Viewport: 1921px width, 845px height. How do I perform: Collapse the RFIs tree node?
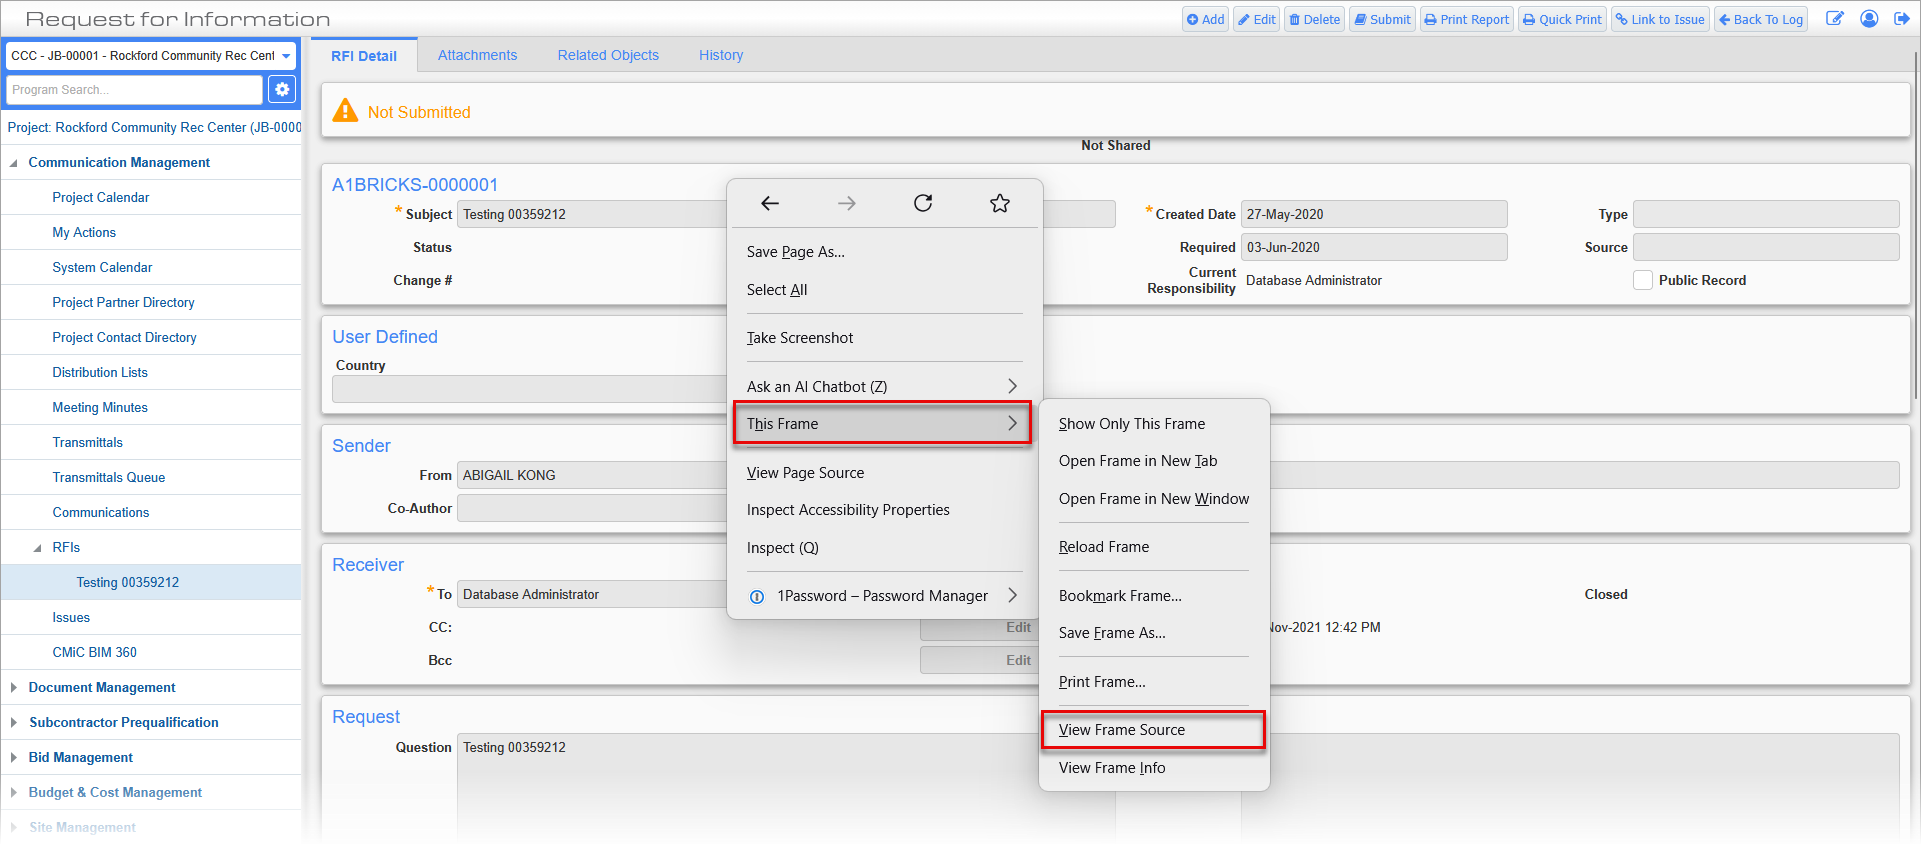(x=38, y=548)
